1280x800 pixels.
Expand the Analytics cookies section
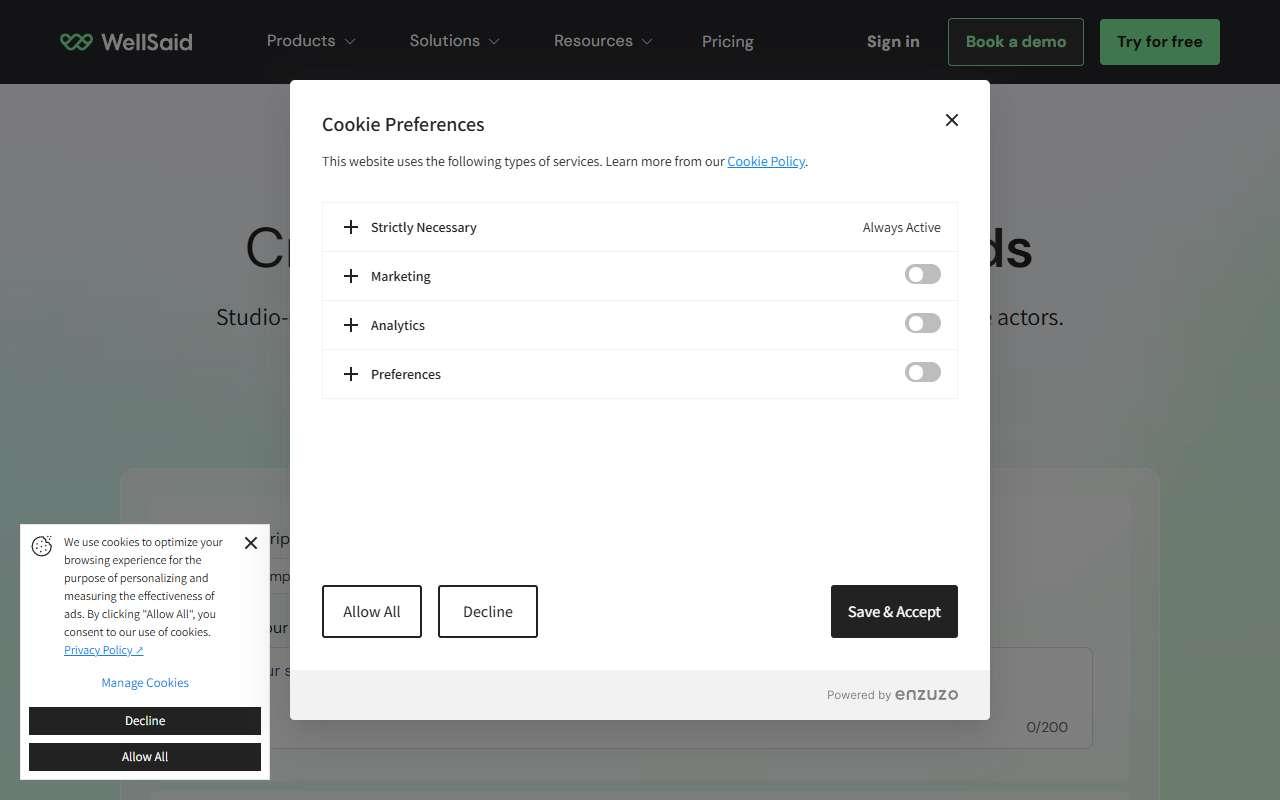351,325
